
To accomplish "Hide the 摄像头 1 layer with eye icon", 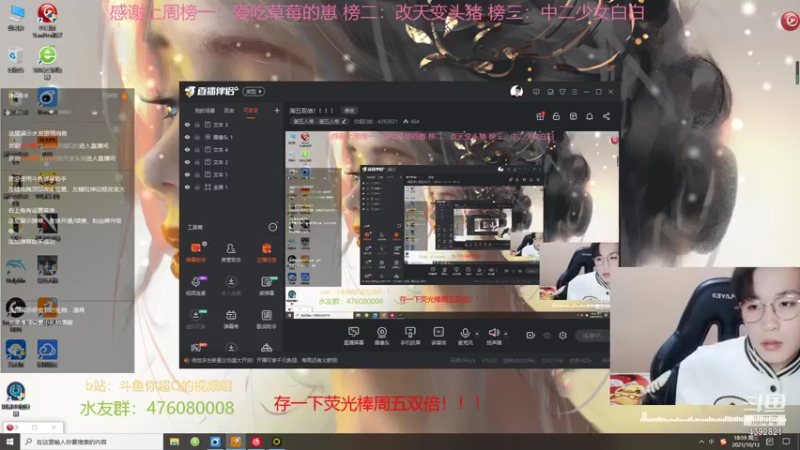I will point(187,137).
